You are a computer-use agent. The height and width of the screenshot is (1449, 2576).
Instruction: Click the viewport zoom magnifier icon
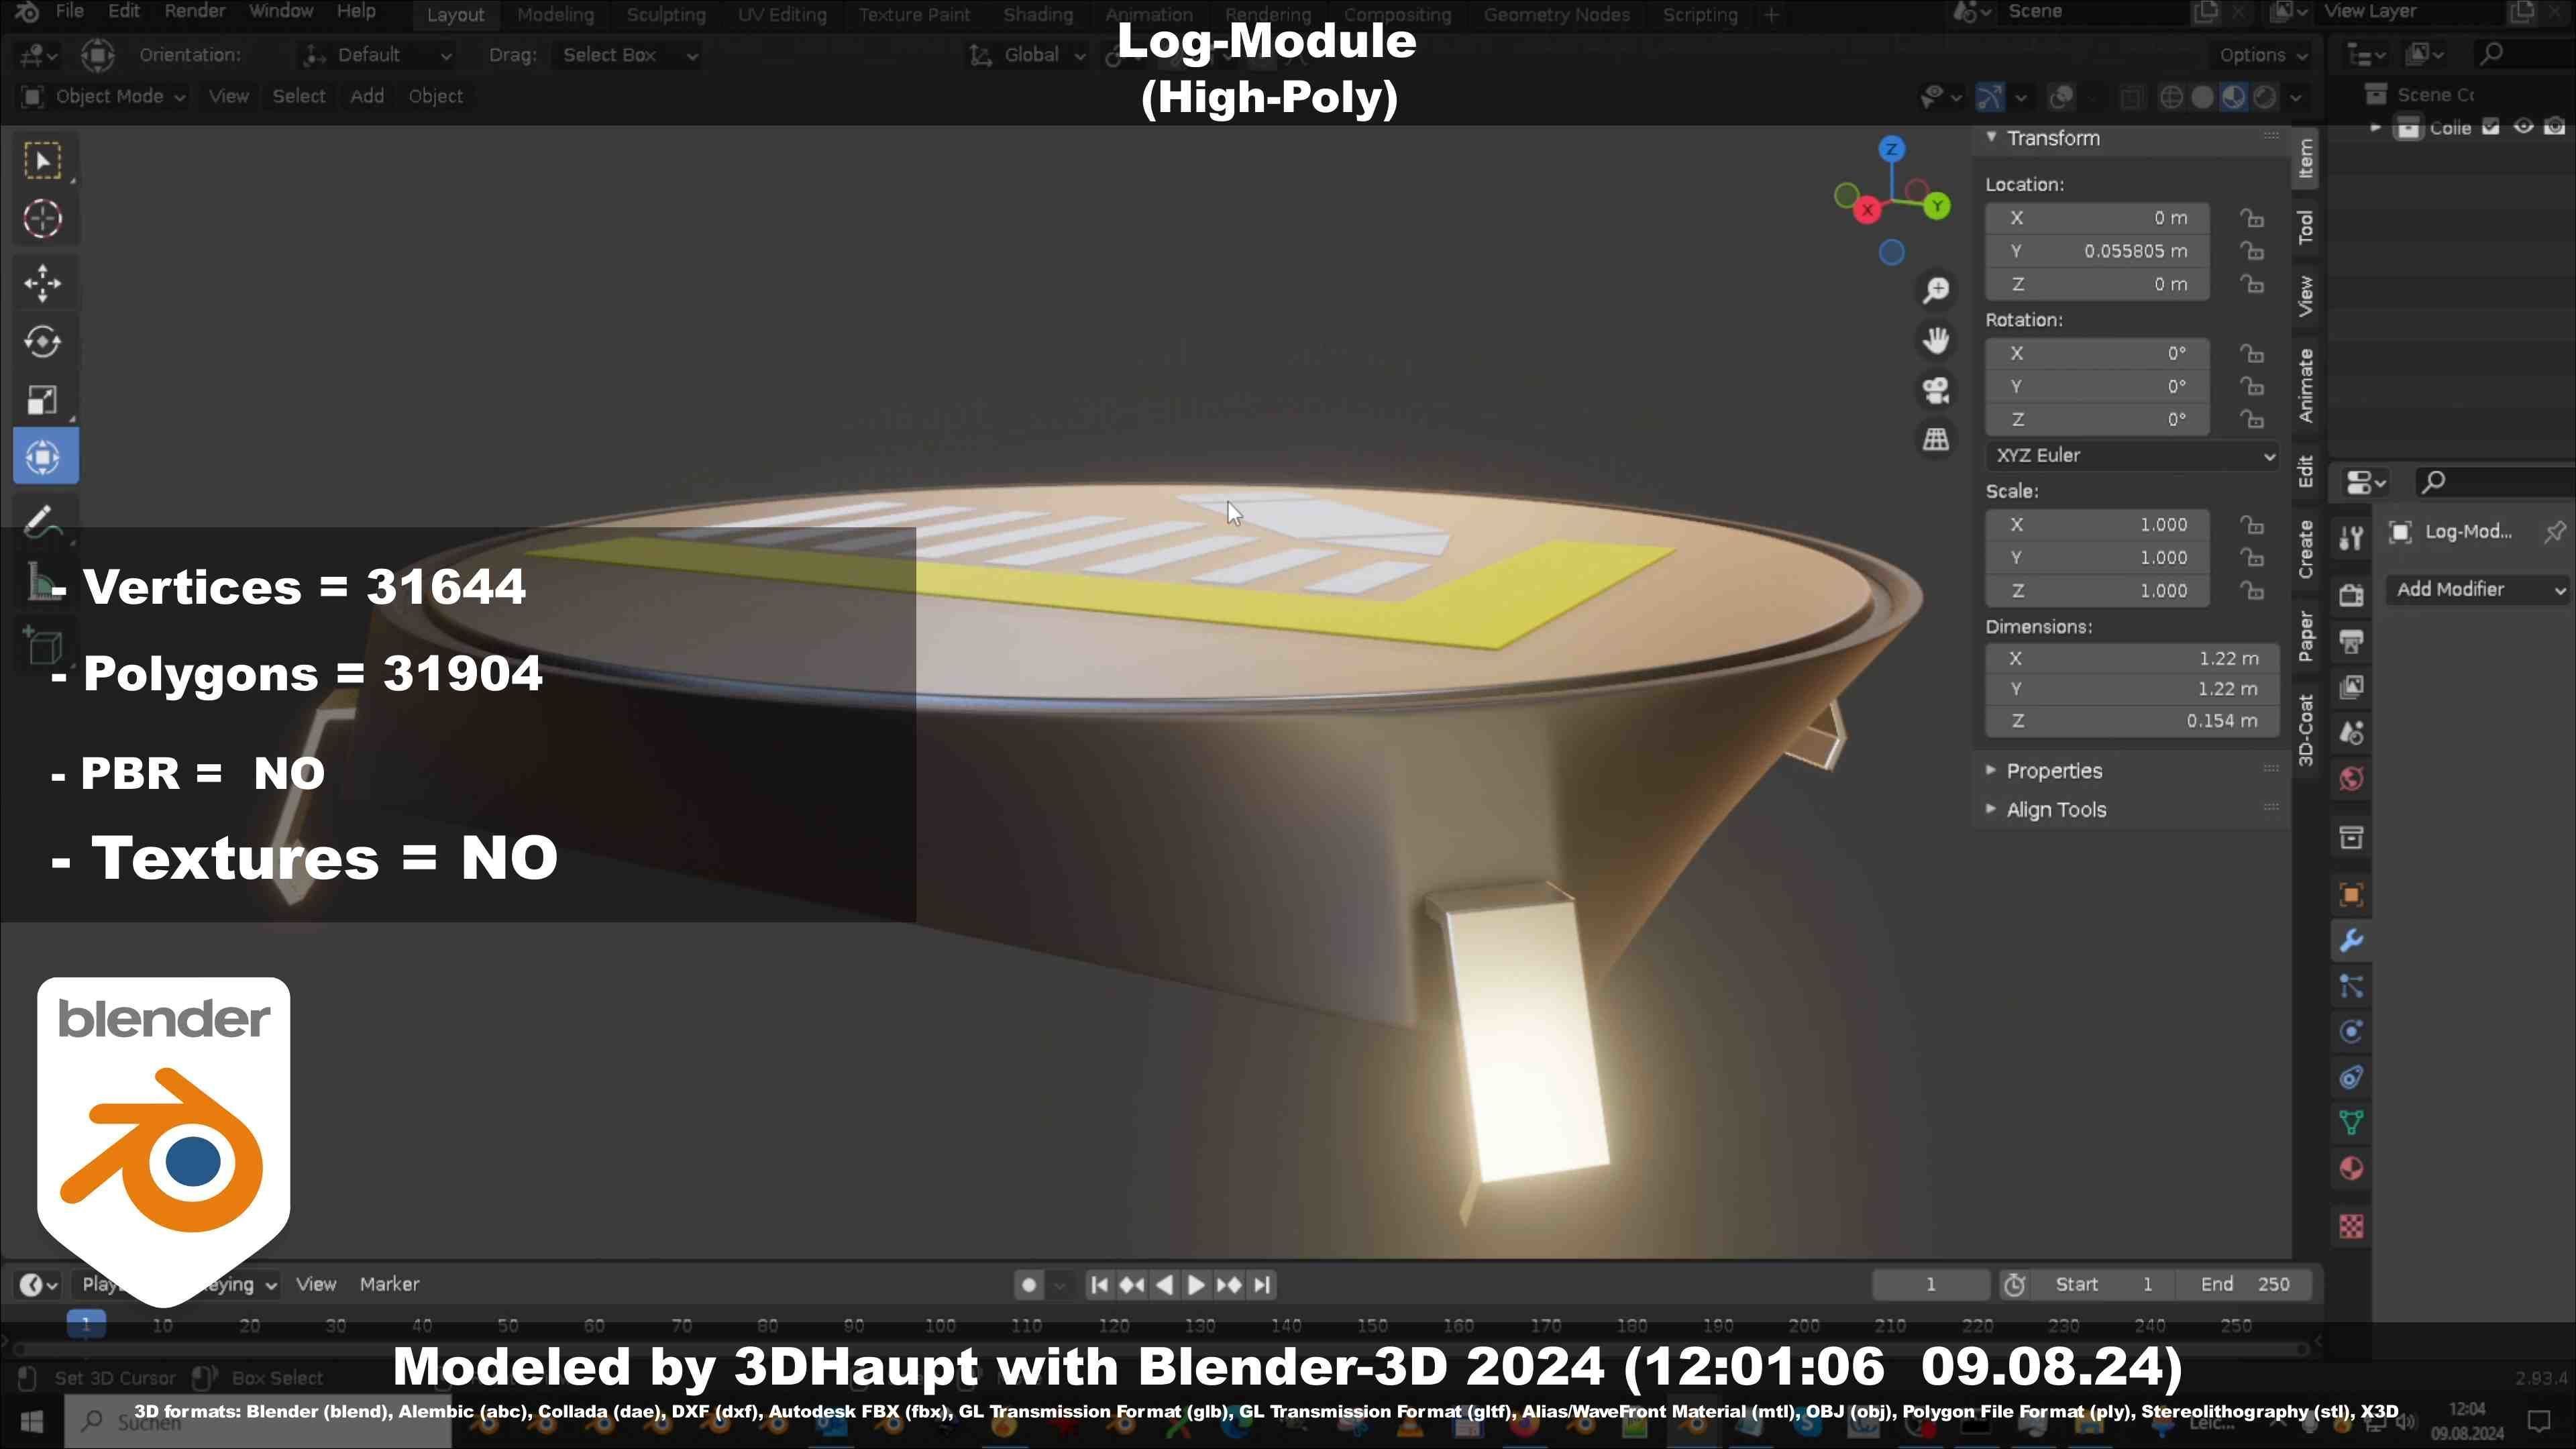click(x=1936, y=290)
